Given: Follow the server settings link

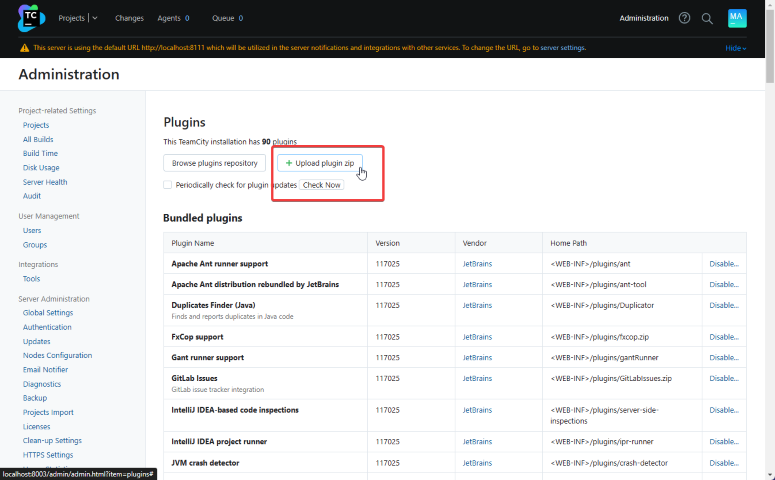Looking at the screenshot, I should tap(563, 48).
